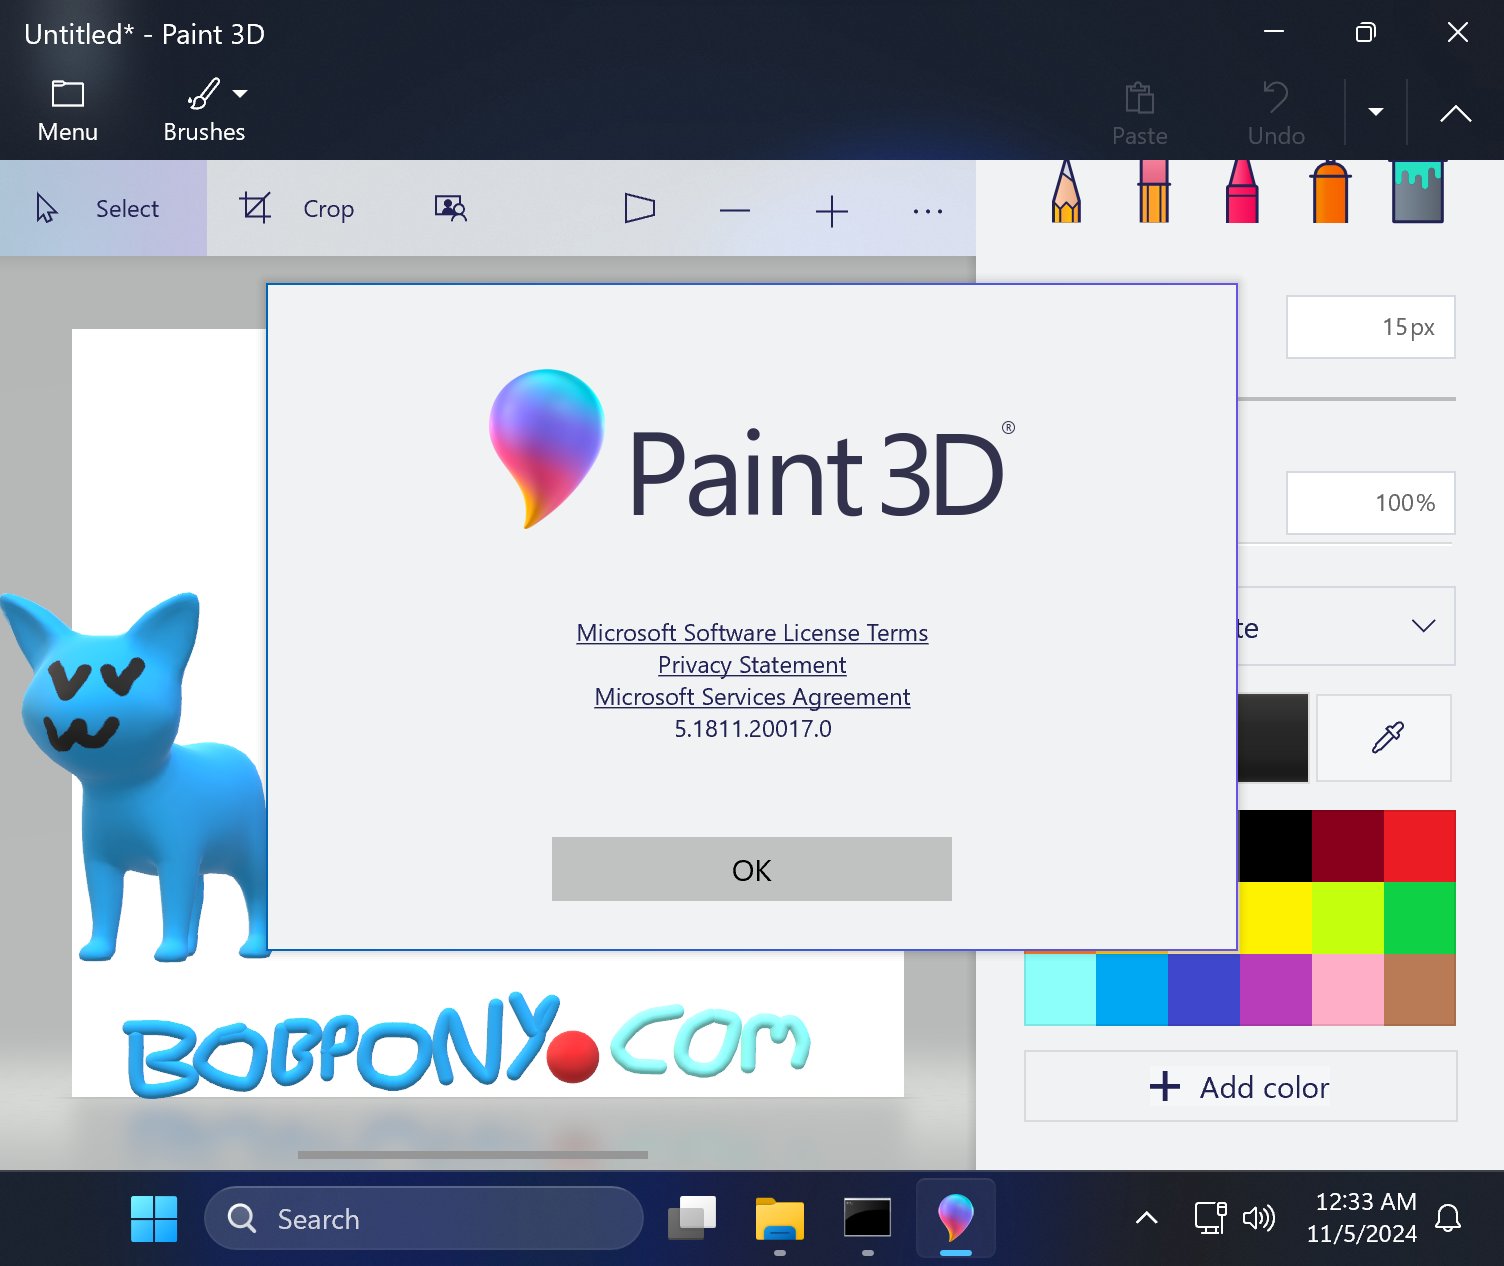
Task: Select the Crayon brush tool
Action: 1241,195
